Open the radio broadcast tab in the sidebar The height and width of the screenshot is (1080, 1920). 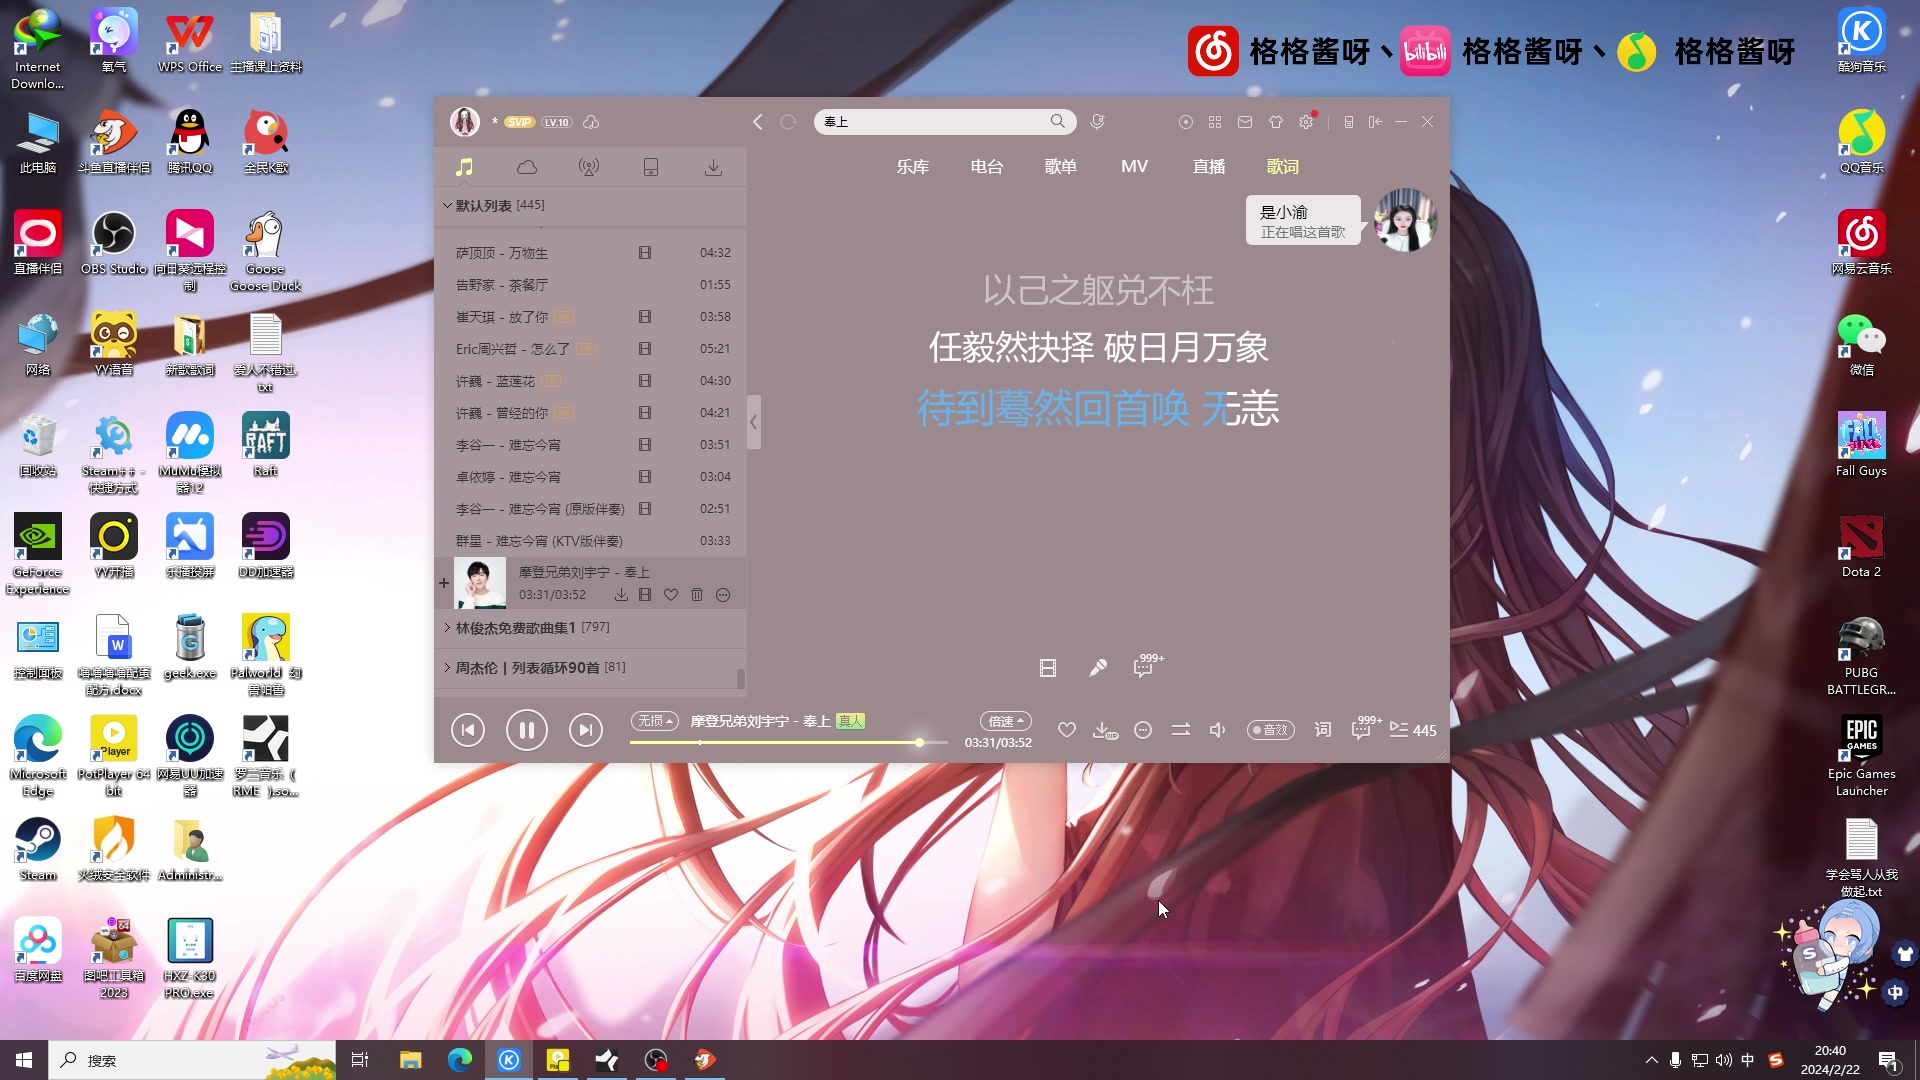589,167
